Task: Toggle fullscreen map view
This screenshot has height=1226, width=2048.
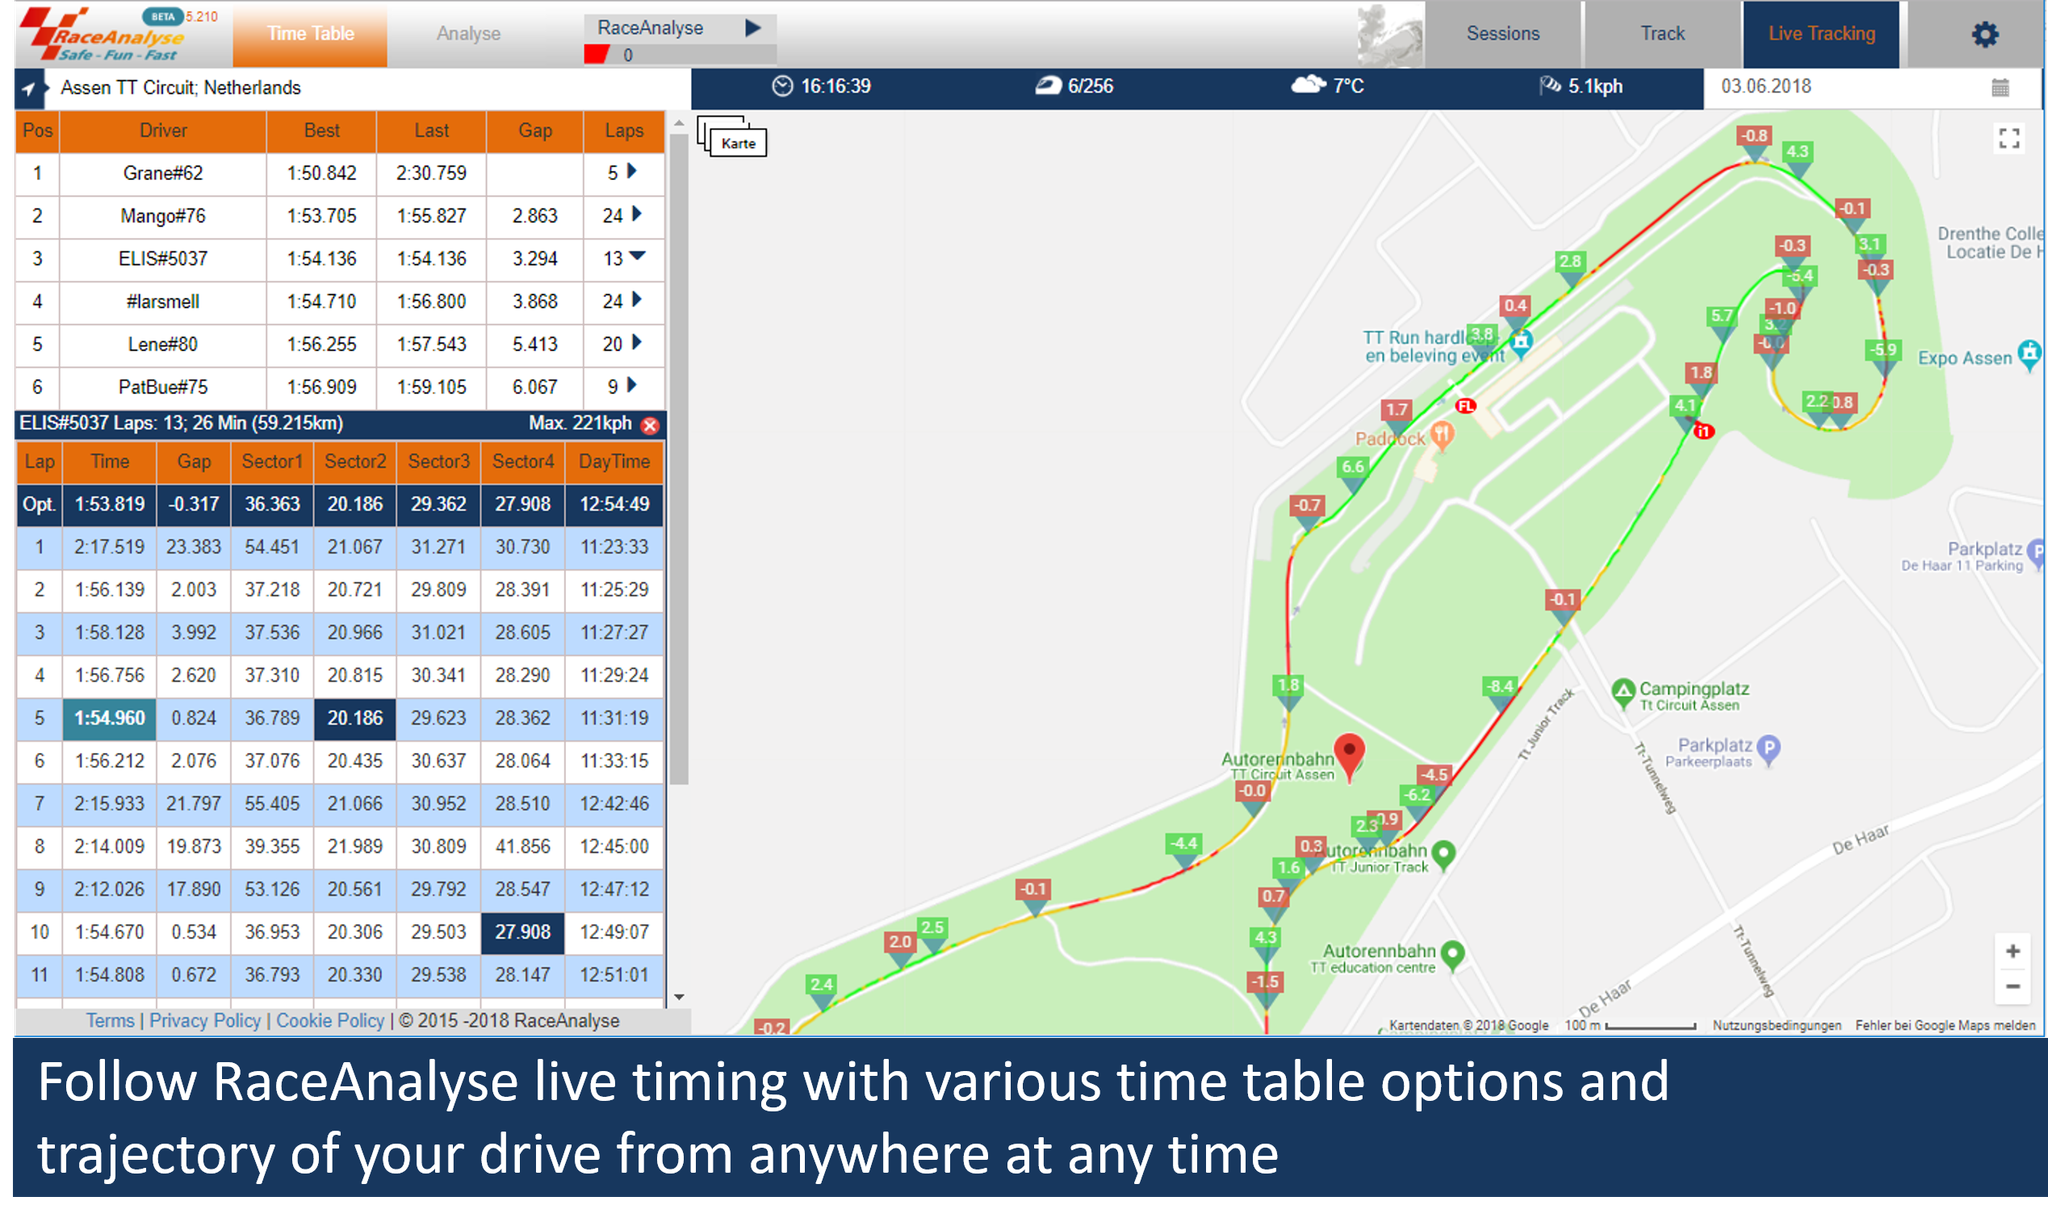Action: (2009, 138)
